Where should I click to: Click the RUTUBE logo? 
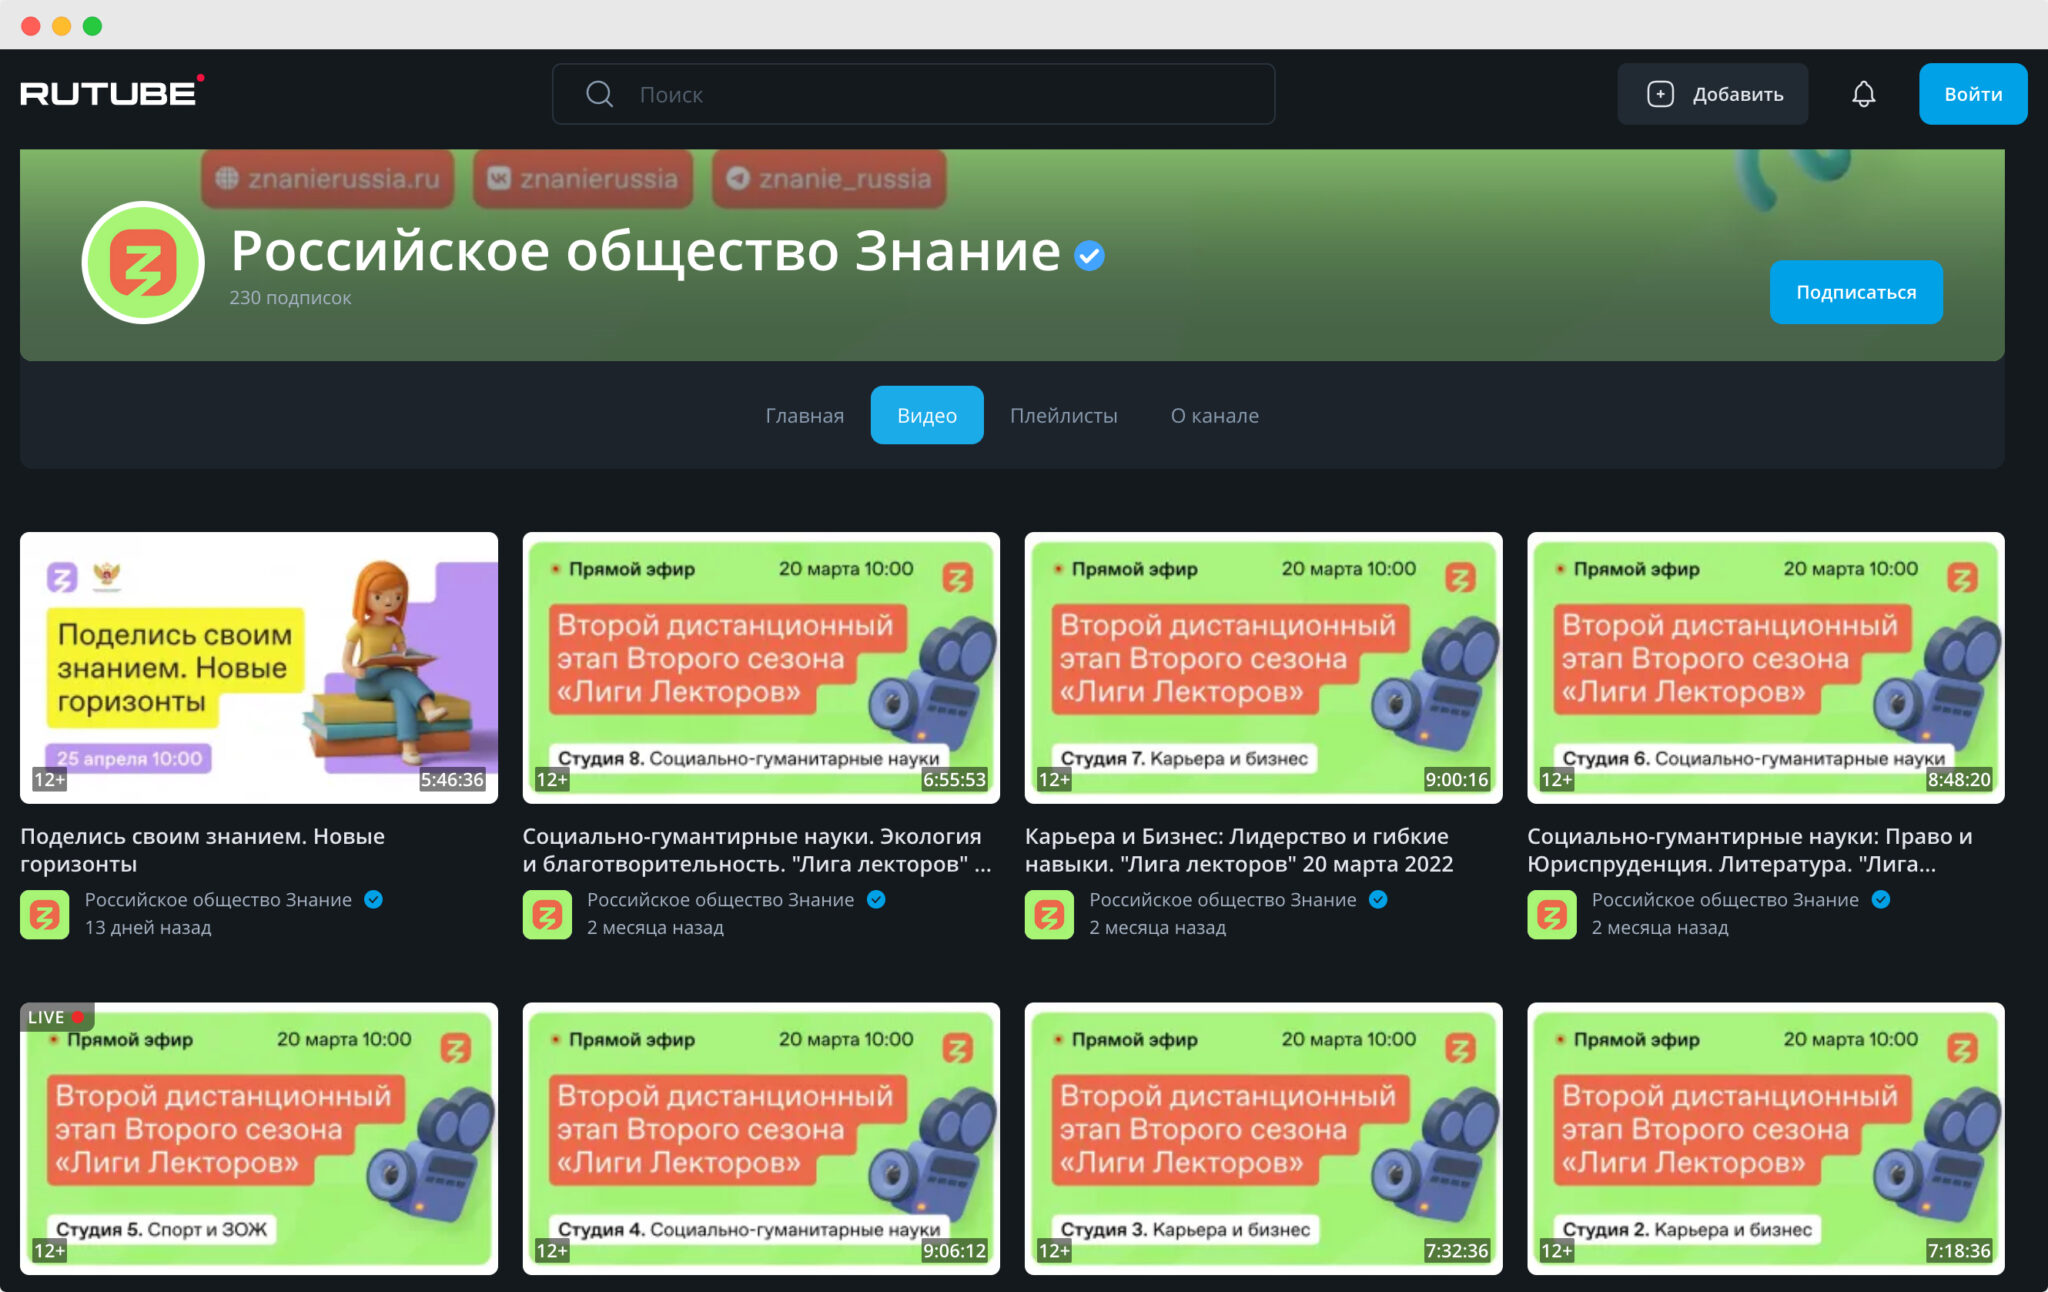[x=110, y=93]
